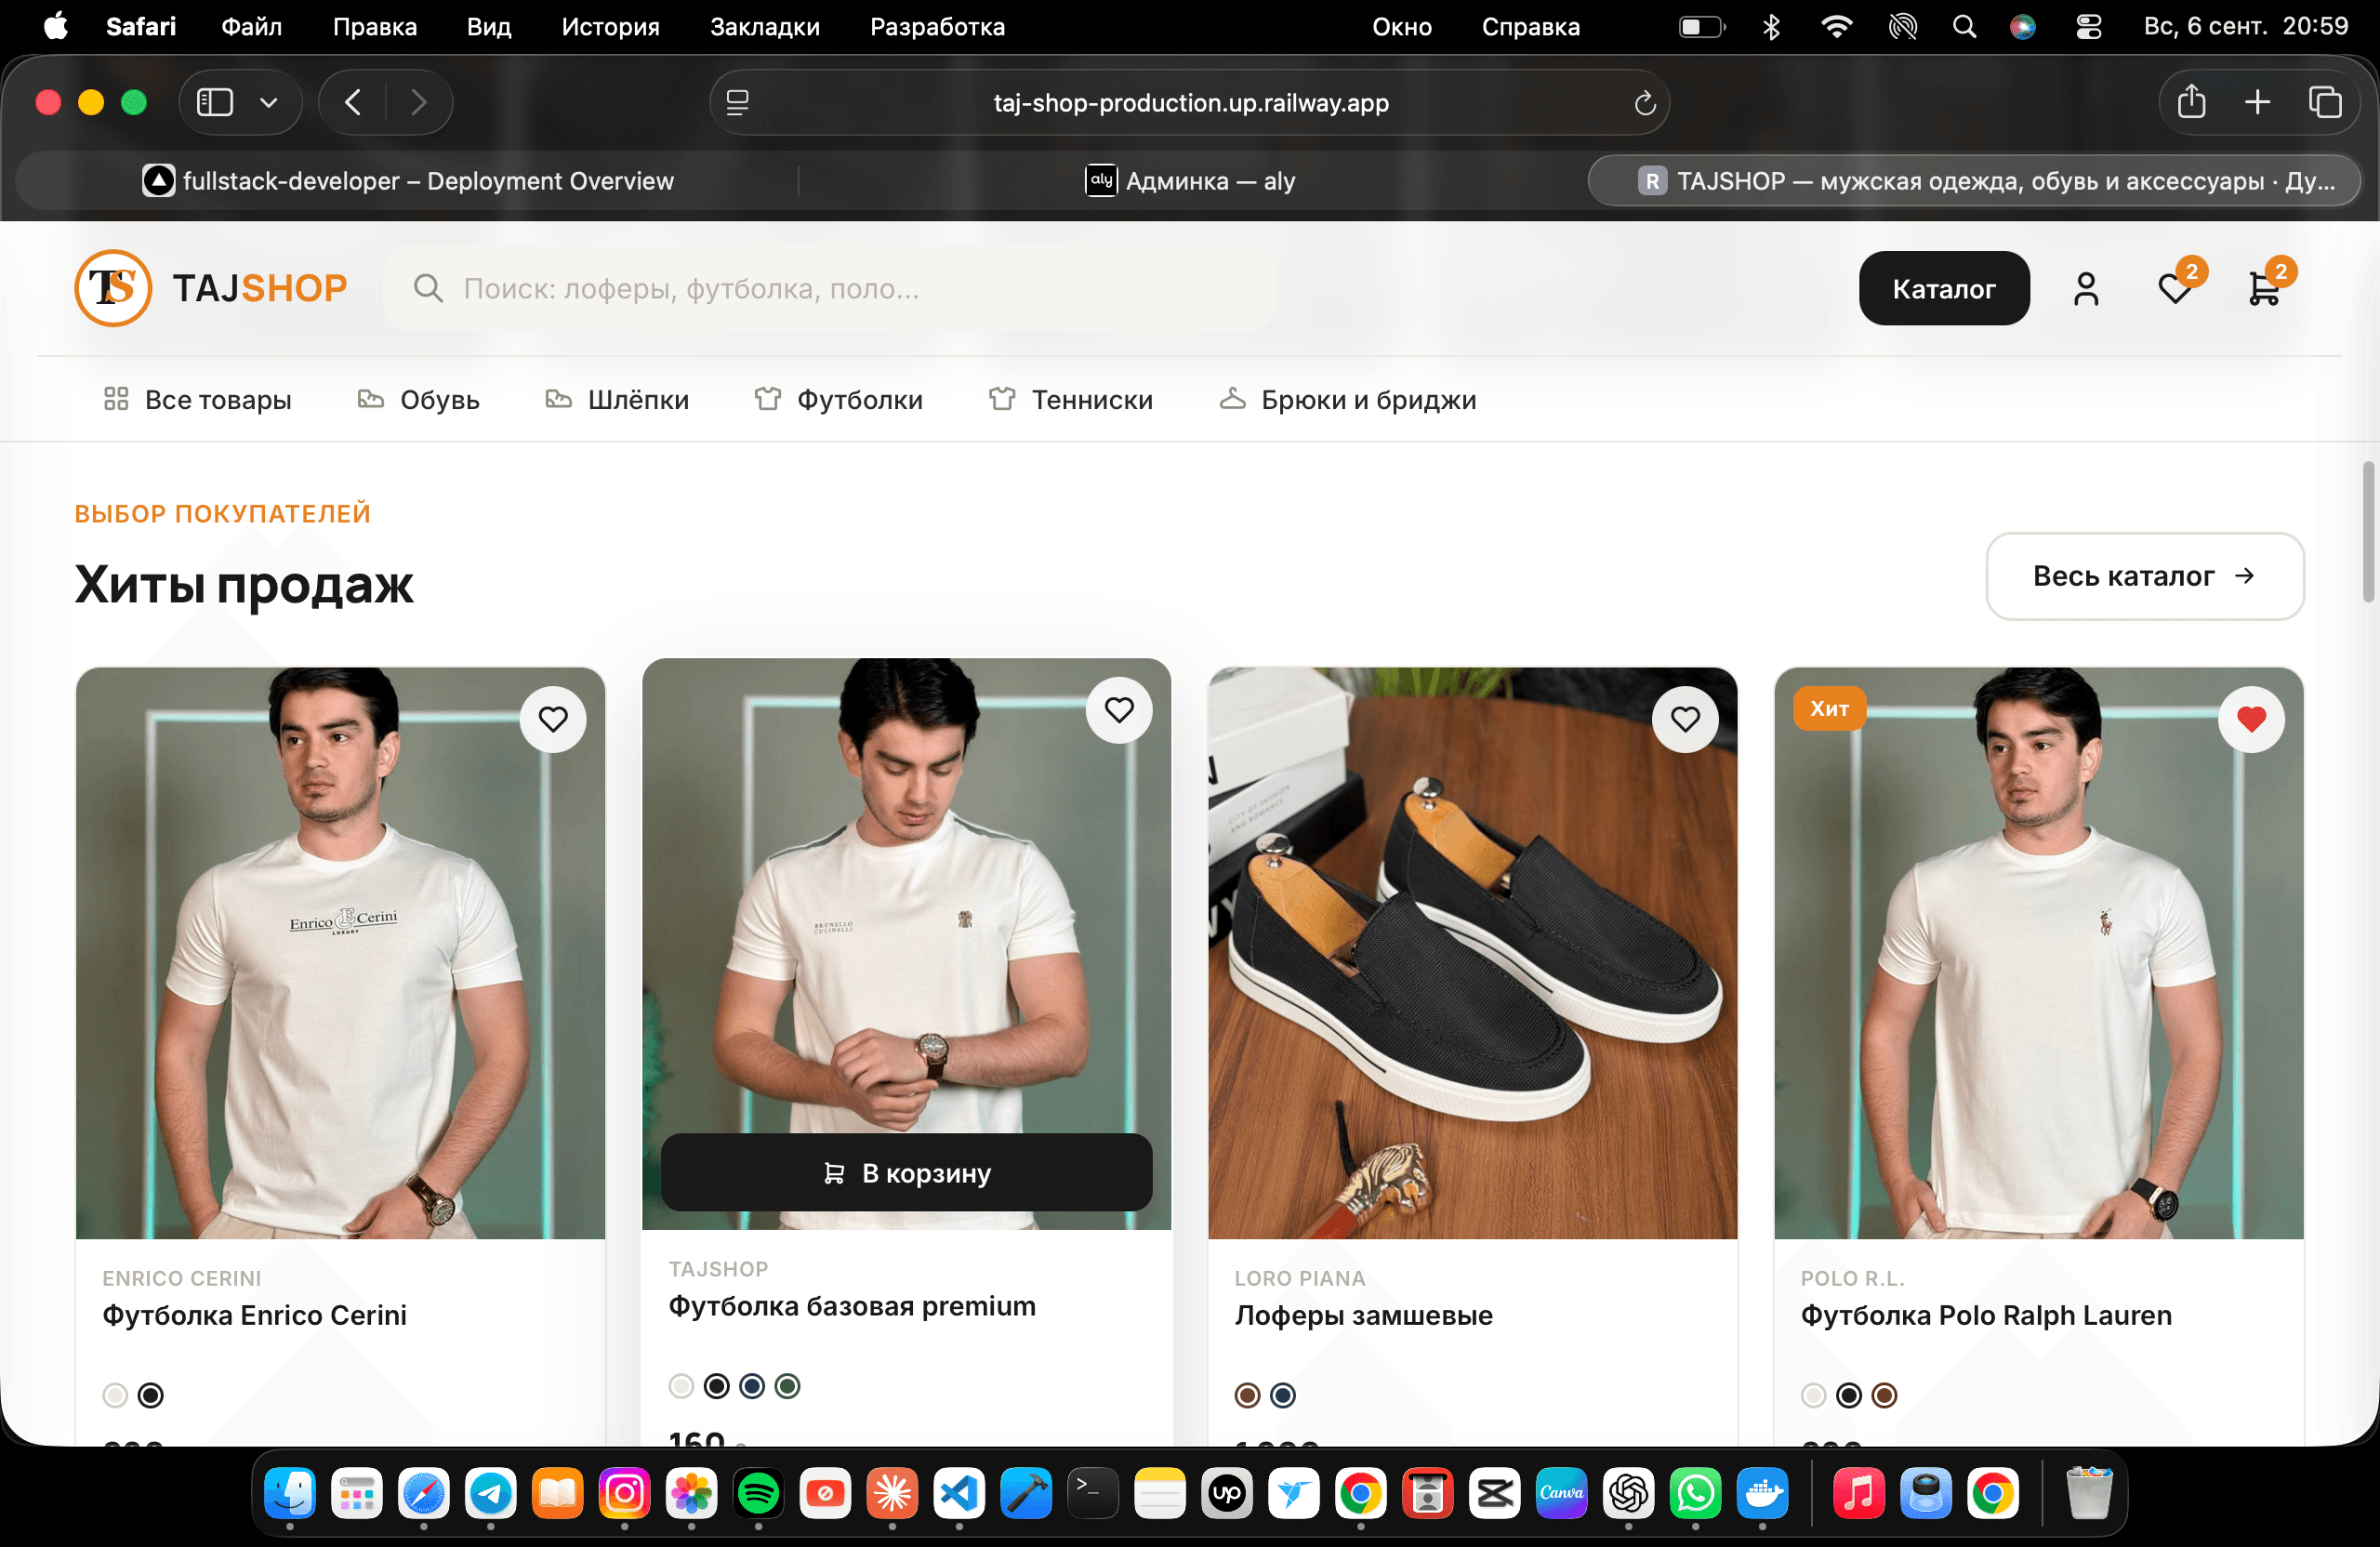2380x1547 pixels.
Task: Open the Файл menu
Action: 251,27
